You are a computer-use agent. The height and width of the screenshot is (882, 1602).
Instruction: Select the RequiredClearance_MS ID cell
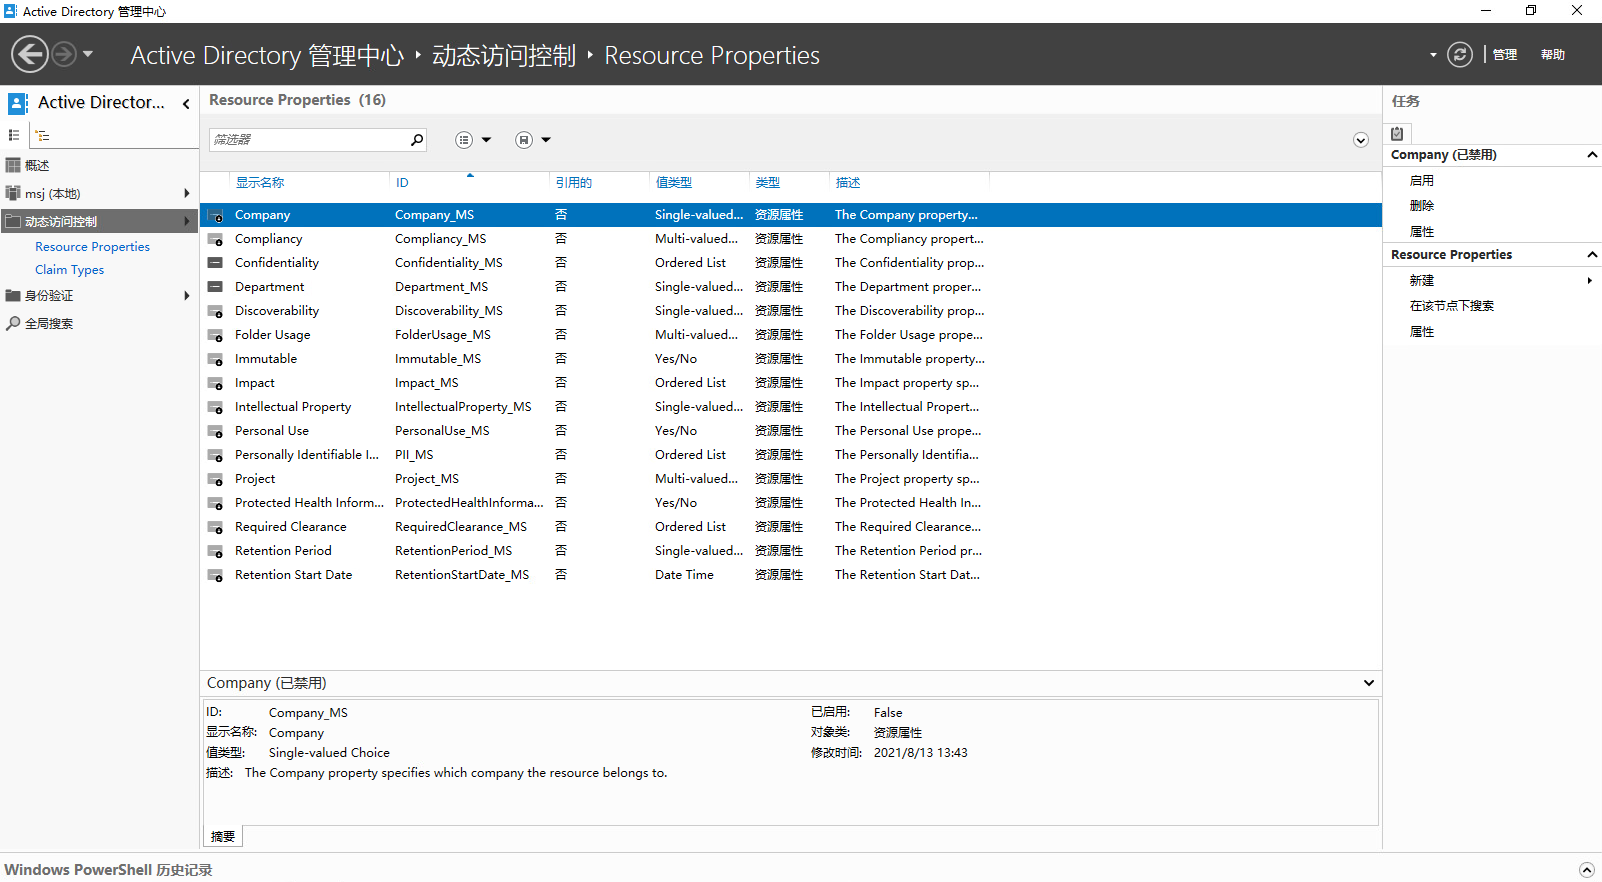click(461, 527)
